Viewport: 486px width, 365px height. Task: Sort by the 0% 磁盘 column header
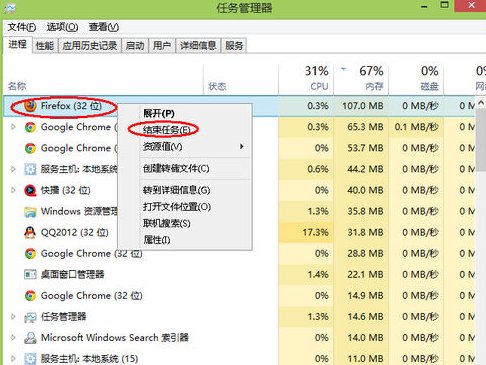click(416, 79)
